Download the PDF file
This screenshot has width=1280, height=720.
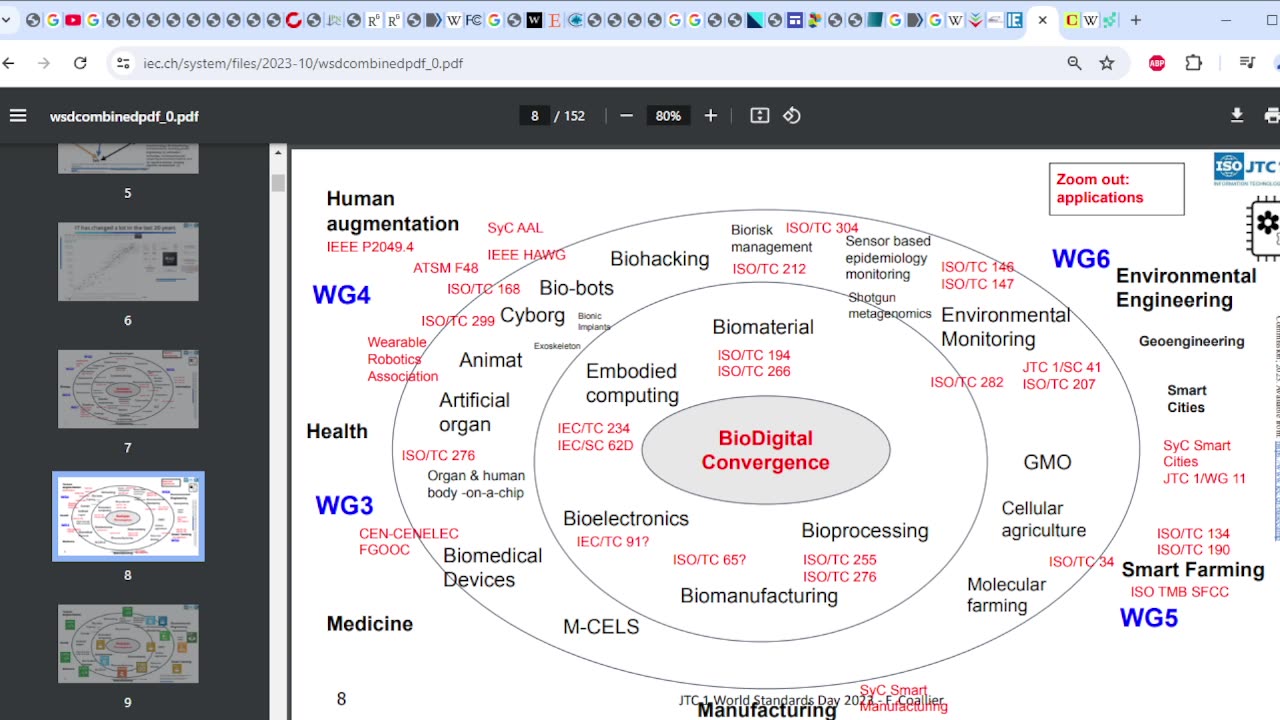1237,116
